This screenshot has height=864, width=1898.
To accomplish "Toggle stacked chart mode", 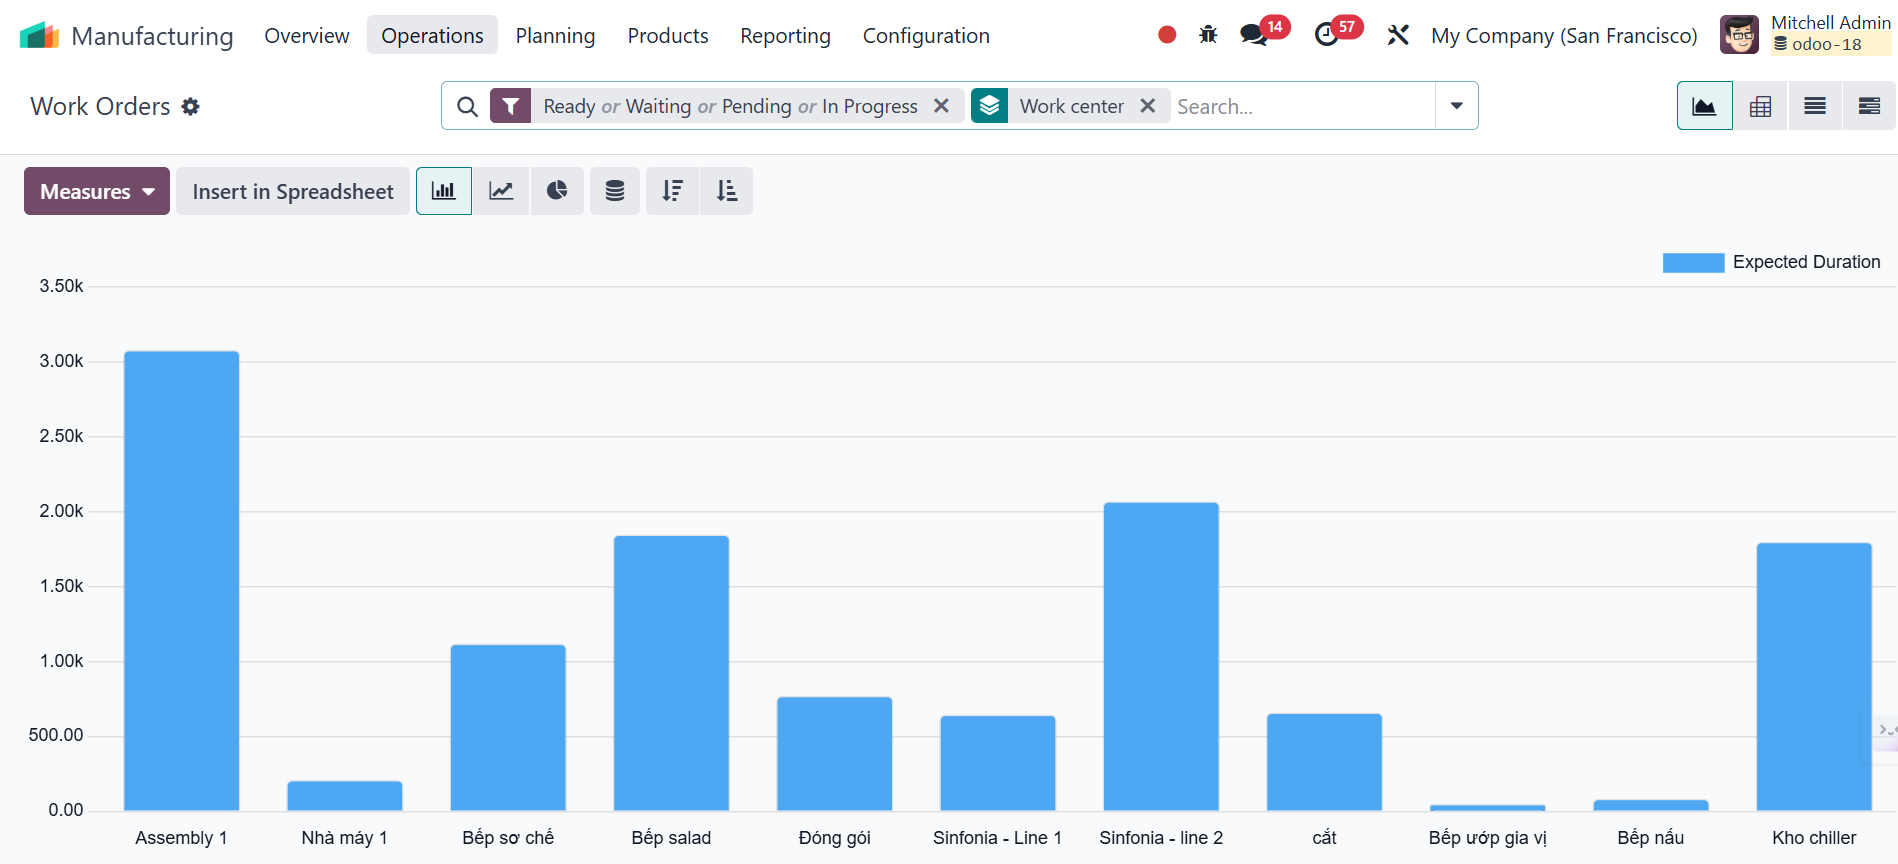I will pyautogui.click(x=615, y=191).
